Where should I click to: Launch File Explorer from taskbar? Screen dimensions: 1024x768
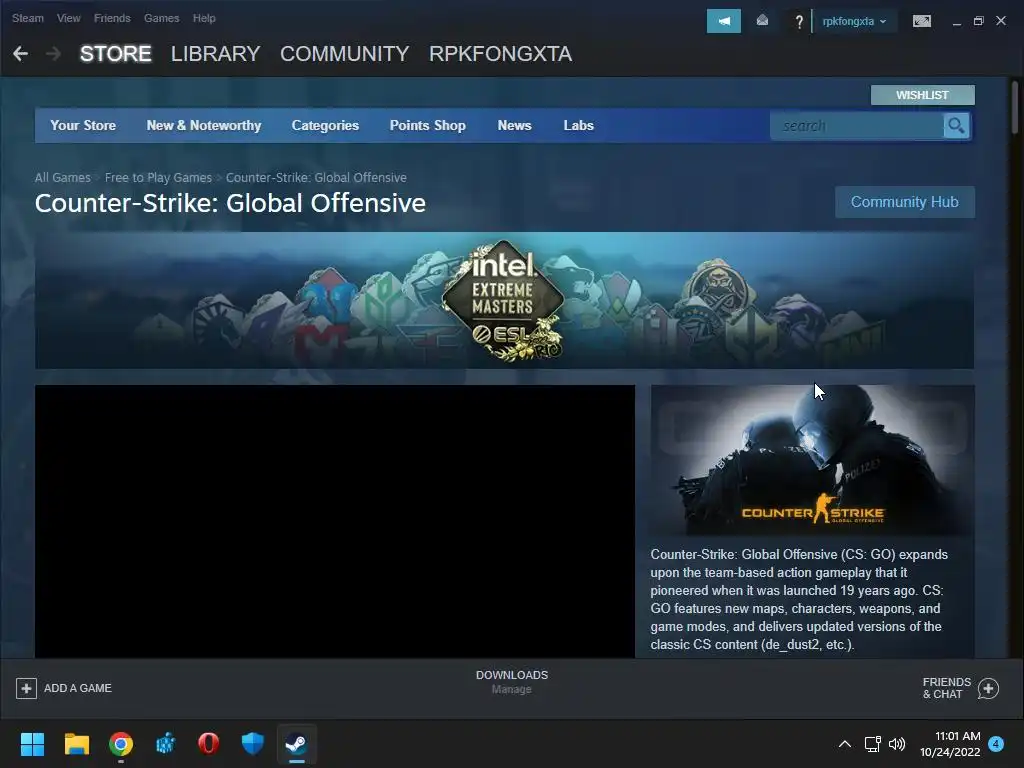pos(76,744)
